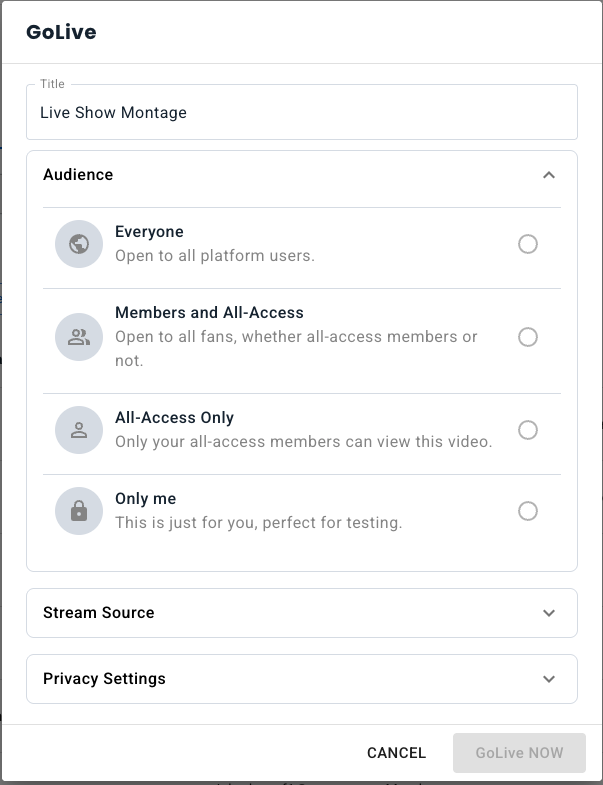Click the Audience section header

click(x=78, y=175)
